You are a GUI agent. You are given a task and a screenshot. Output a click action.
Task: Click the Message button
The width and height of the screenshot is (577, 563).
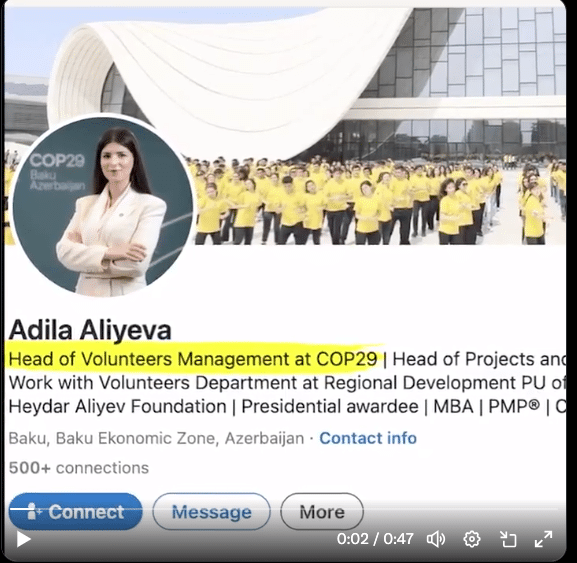(x=212, y=512)
